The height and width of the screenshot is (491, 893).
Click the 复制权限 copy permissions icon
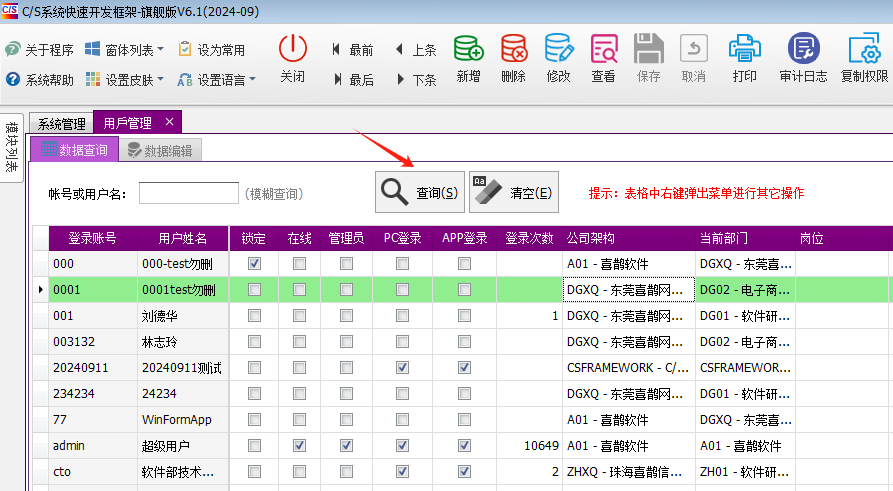pyautogui.click(x=865, y=49)
